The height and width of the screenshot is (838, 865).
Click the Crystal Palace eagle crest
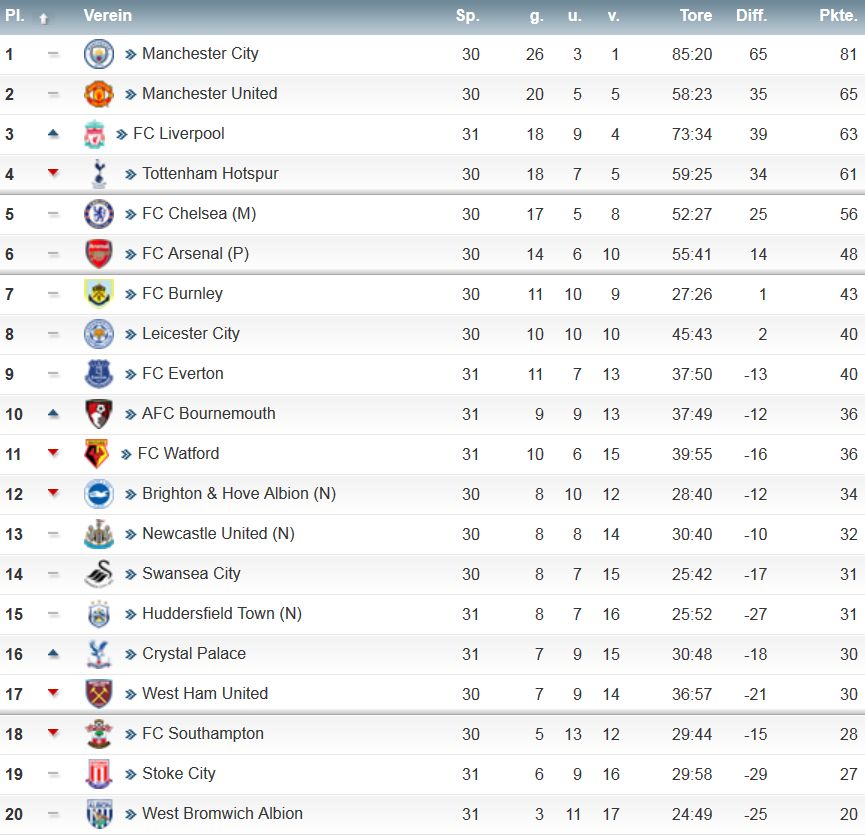(99, 654)
